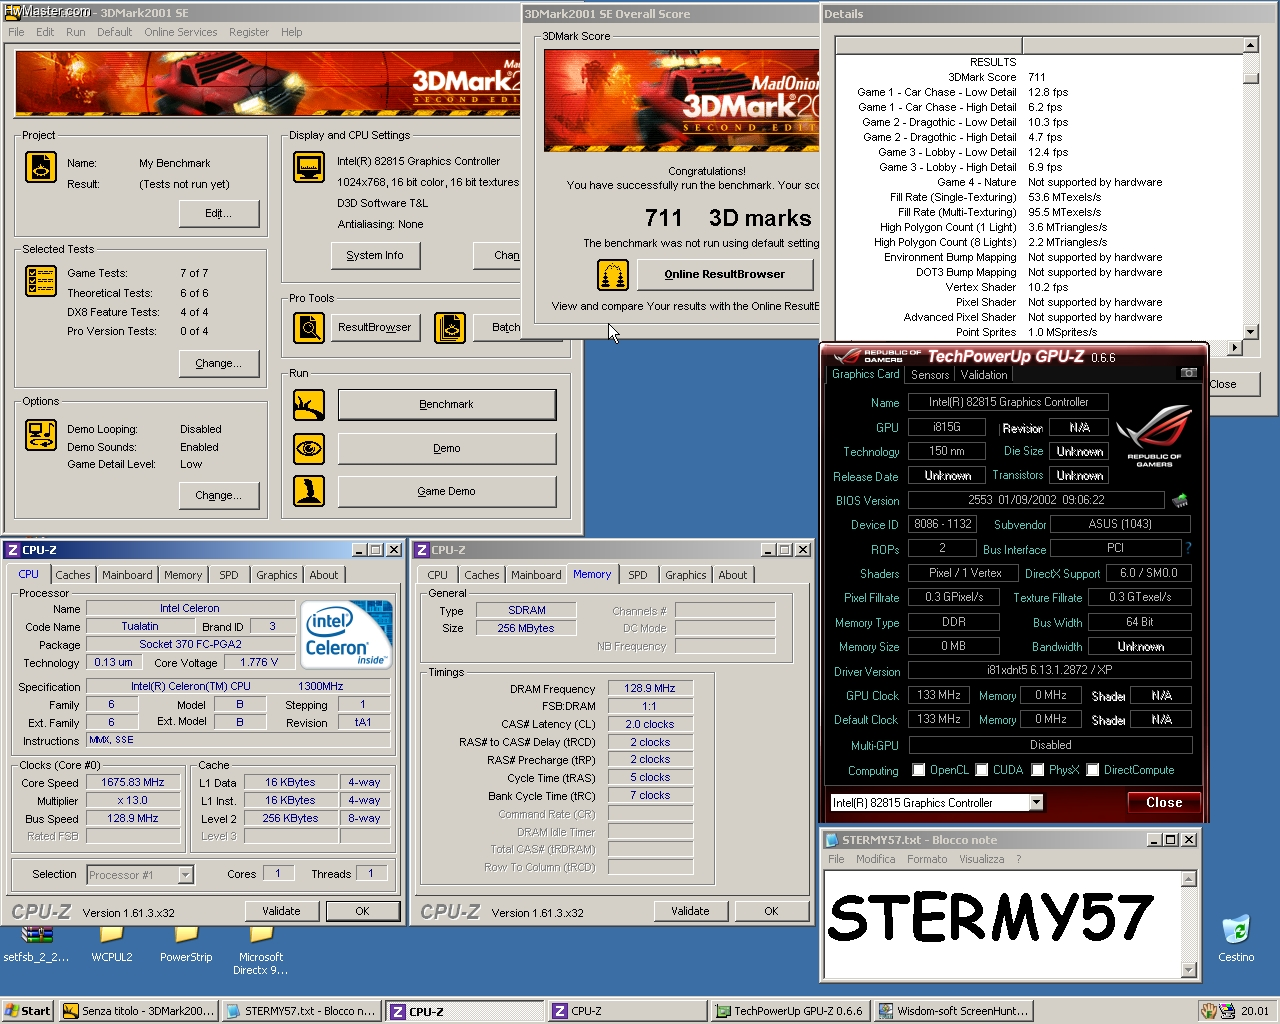Toggle the CUDA checkbox in GPU-Z

[982, 770]
